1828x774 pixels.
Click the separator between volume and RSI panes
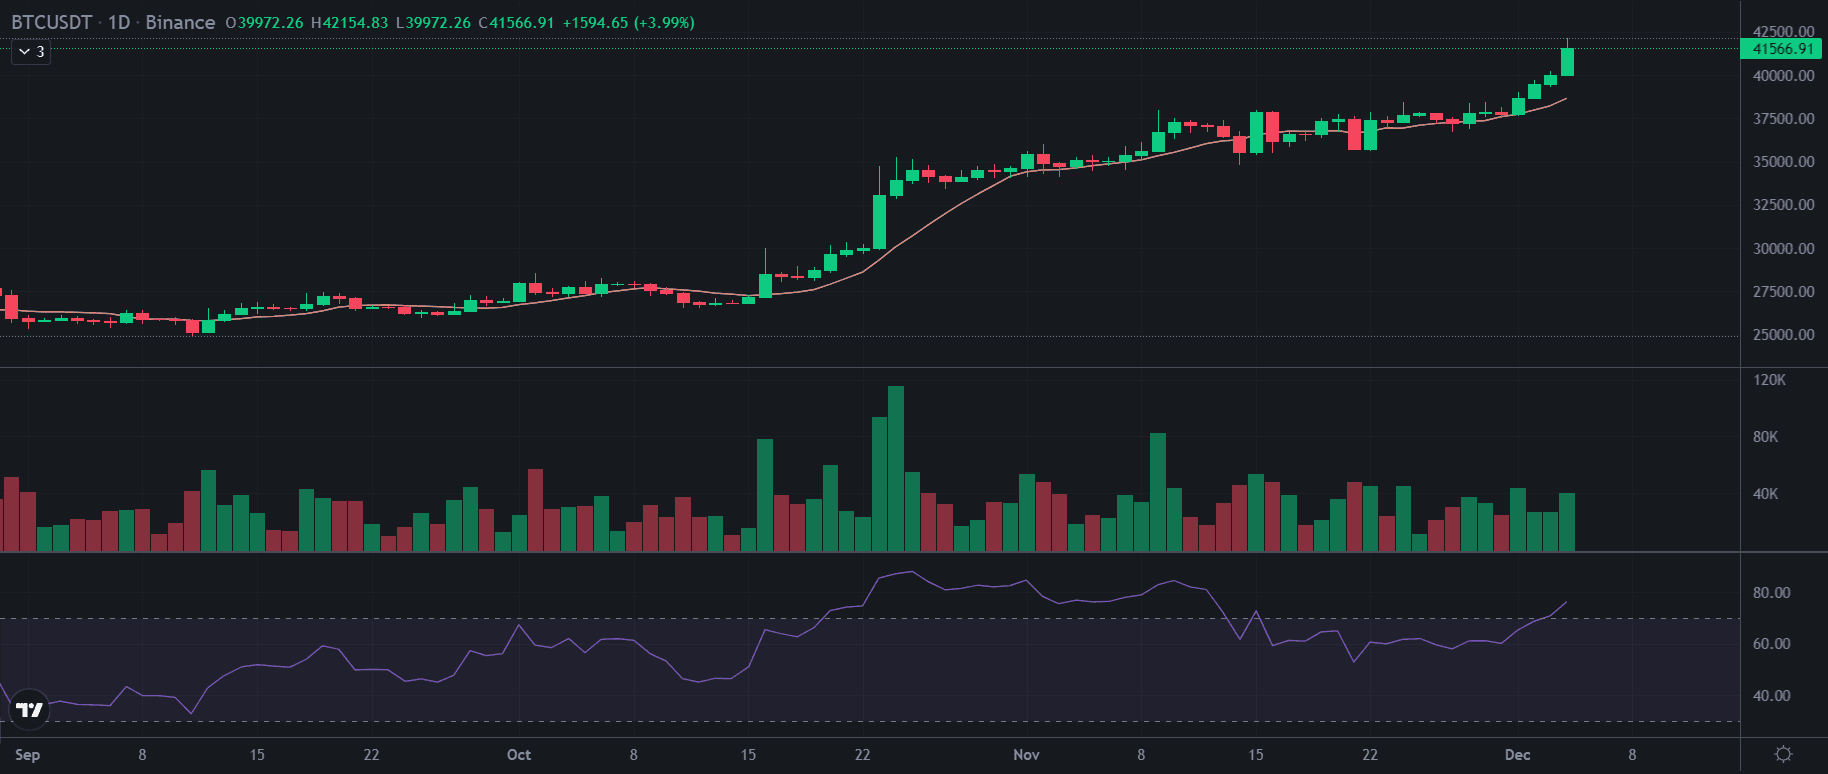870,552
